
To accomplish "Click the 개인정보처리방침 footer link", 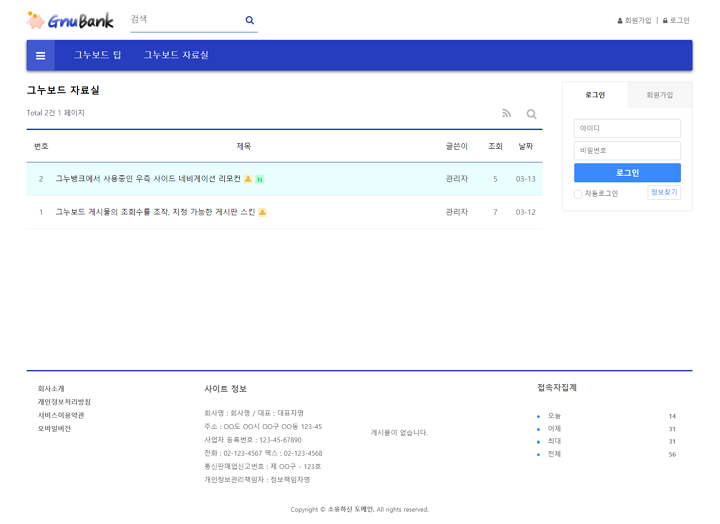I will (64, 402).
